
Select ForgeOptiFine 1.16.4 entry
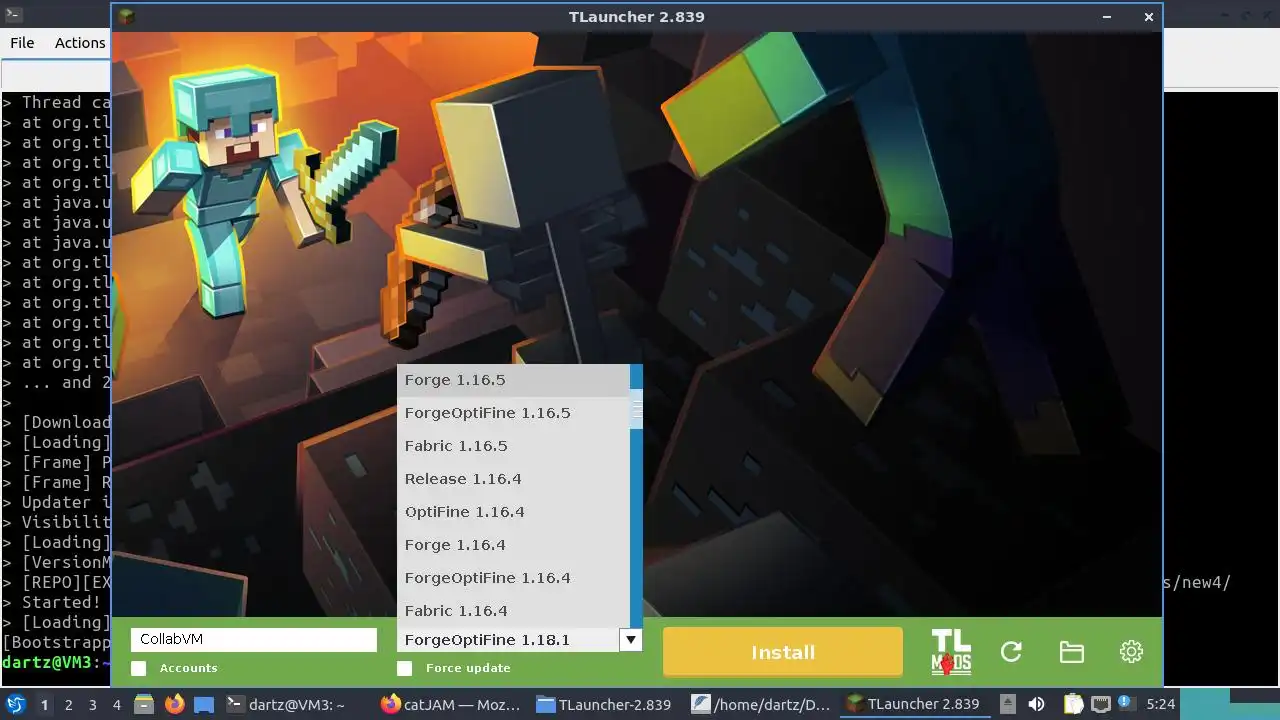513,578
